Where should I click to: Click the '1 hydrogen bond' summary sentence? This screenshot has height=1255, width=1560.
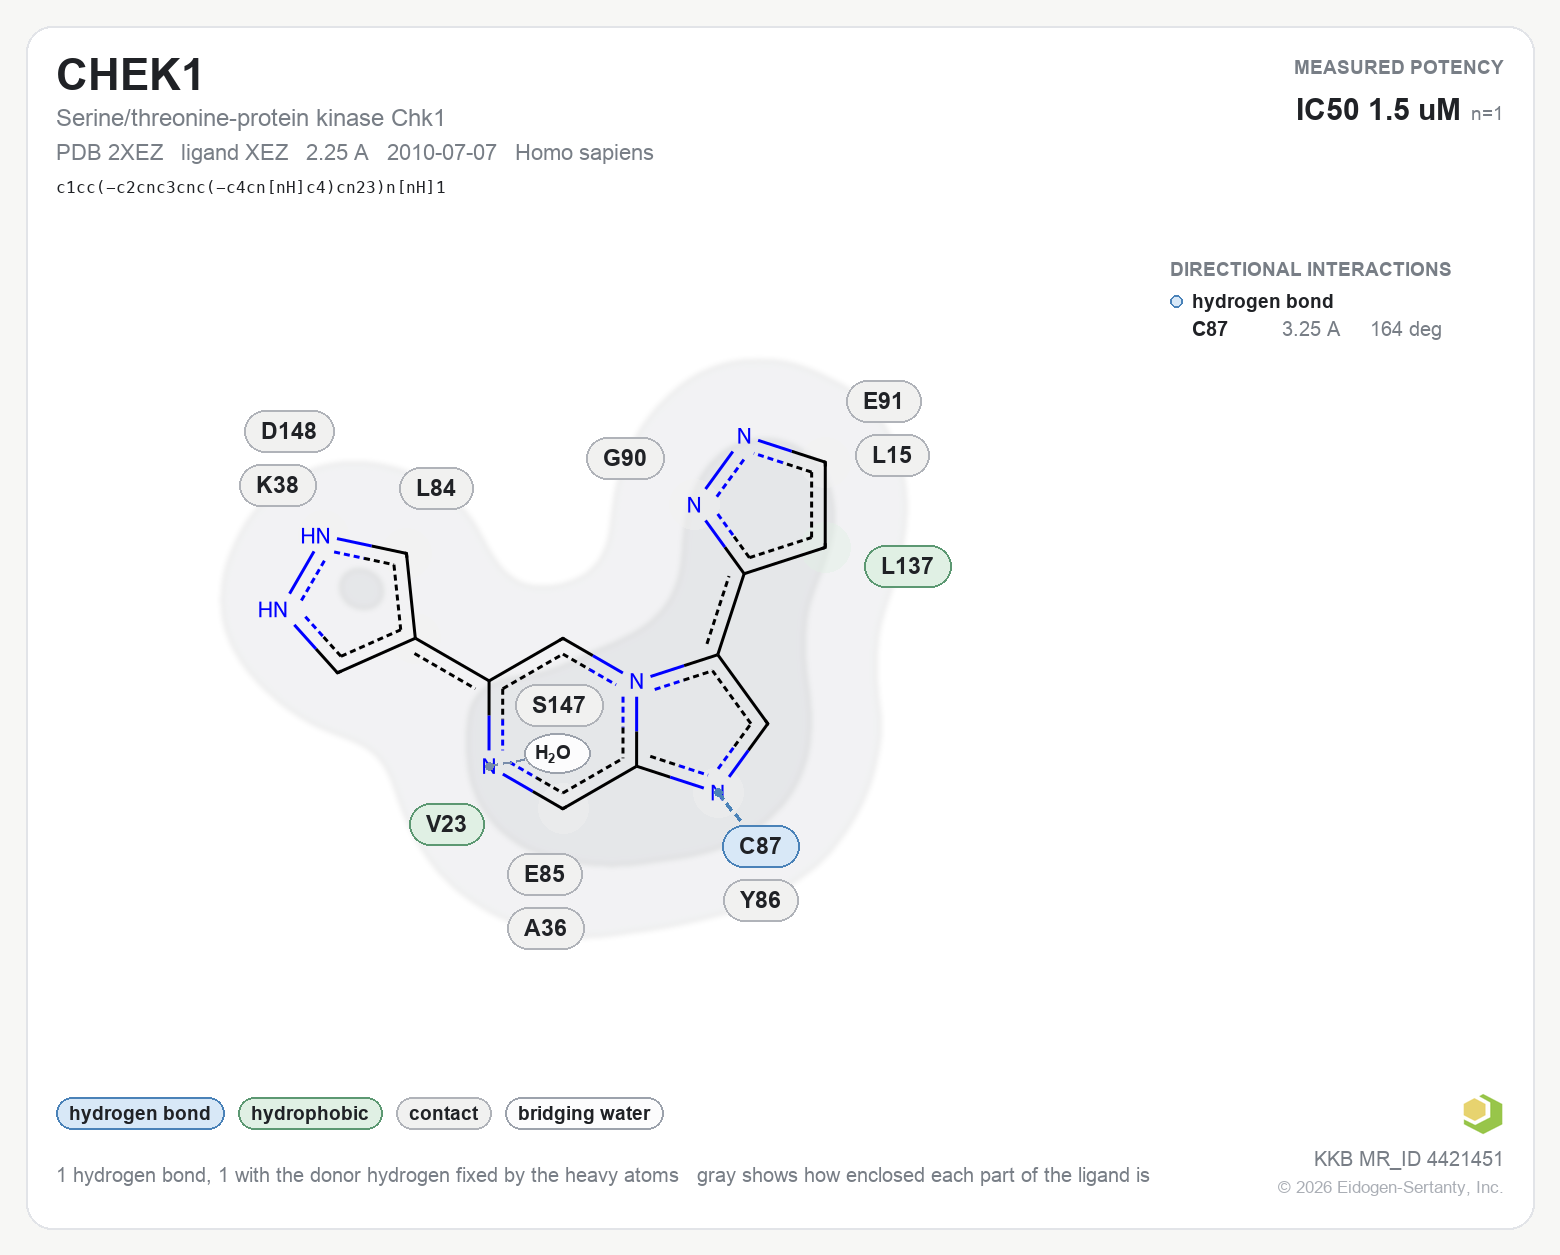click(x=368, y=1175)
